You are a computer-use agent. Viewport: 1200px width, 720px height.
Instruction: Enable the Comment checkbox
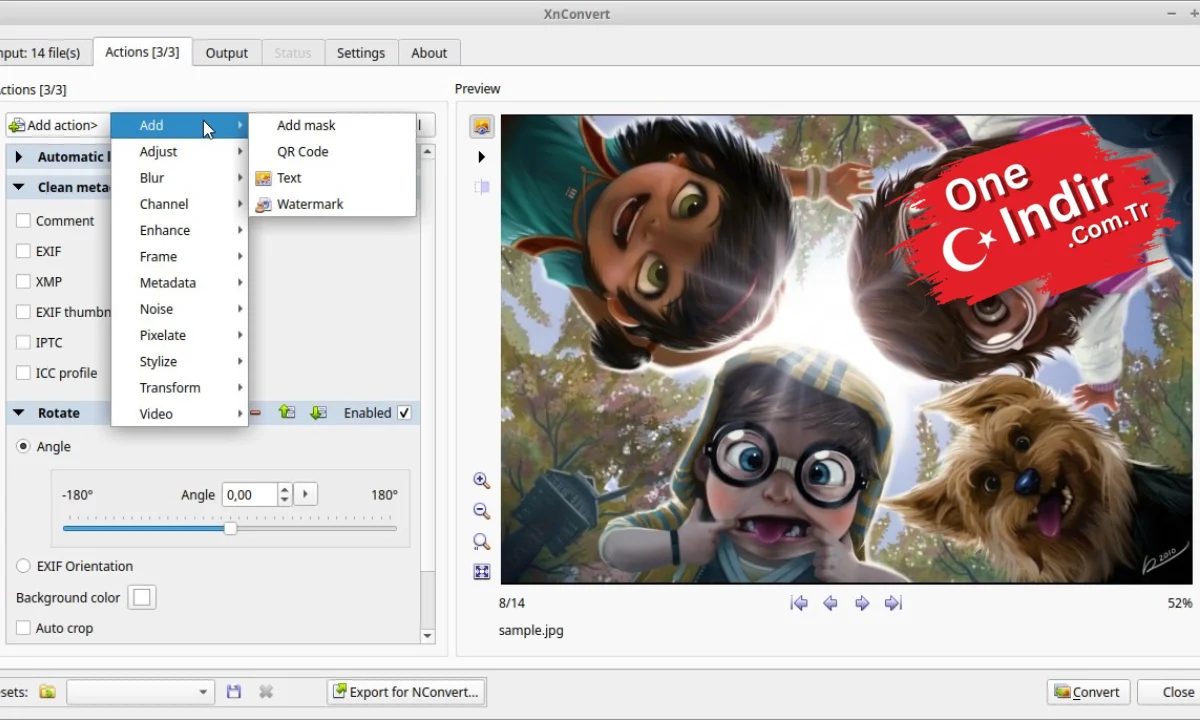[x=23, y=221]
